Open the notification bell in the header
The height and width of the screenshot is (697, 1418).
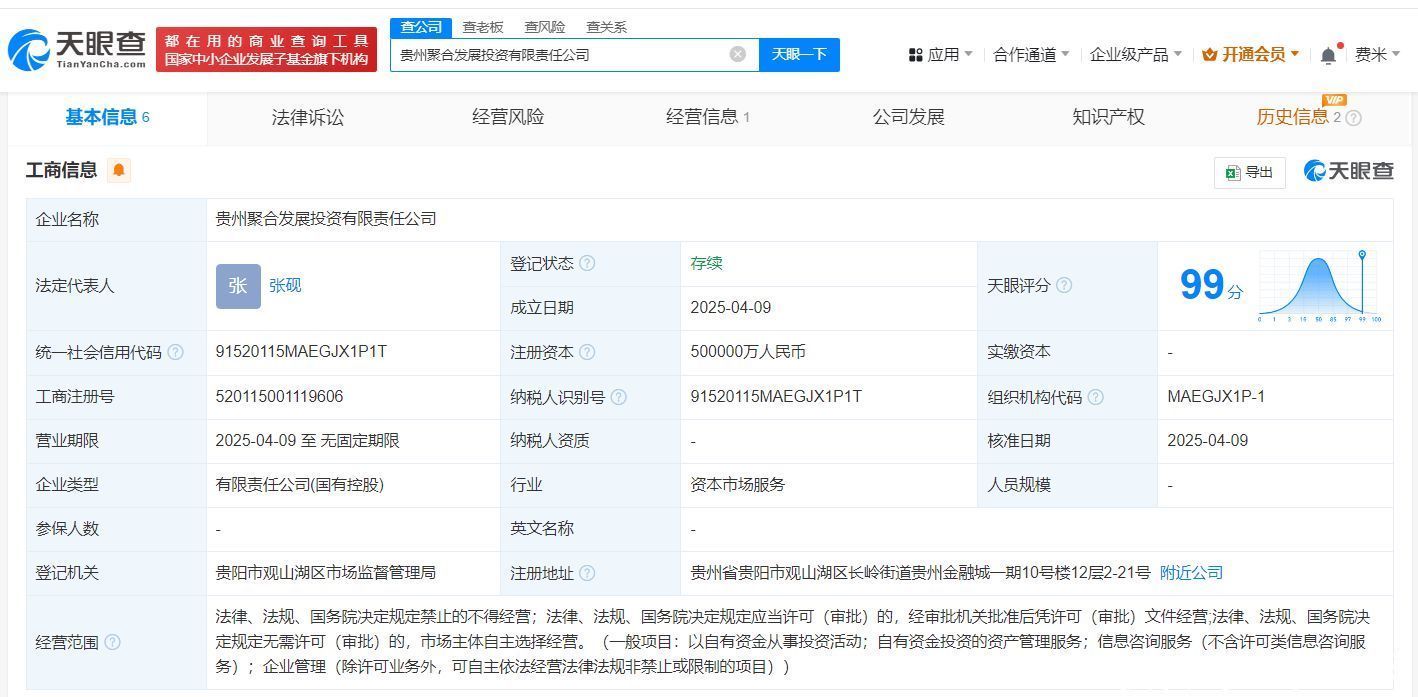(1328, 55)
